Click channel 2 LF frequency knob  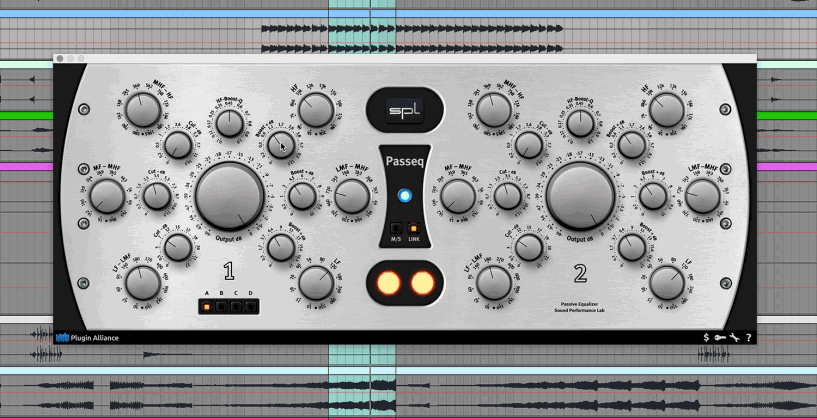pyautogui.click(x=667, y=283)
